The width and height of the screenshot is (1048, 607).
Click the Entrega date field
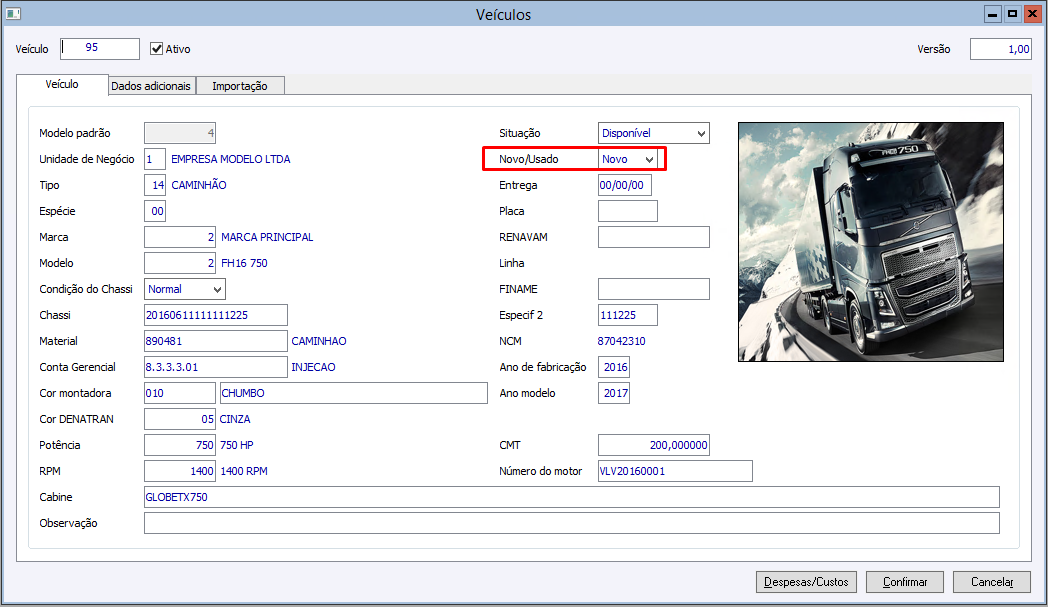(624, 185)
